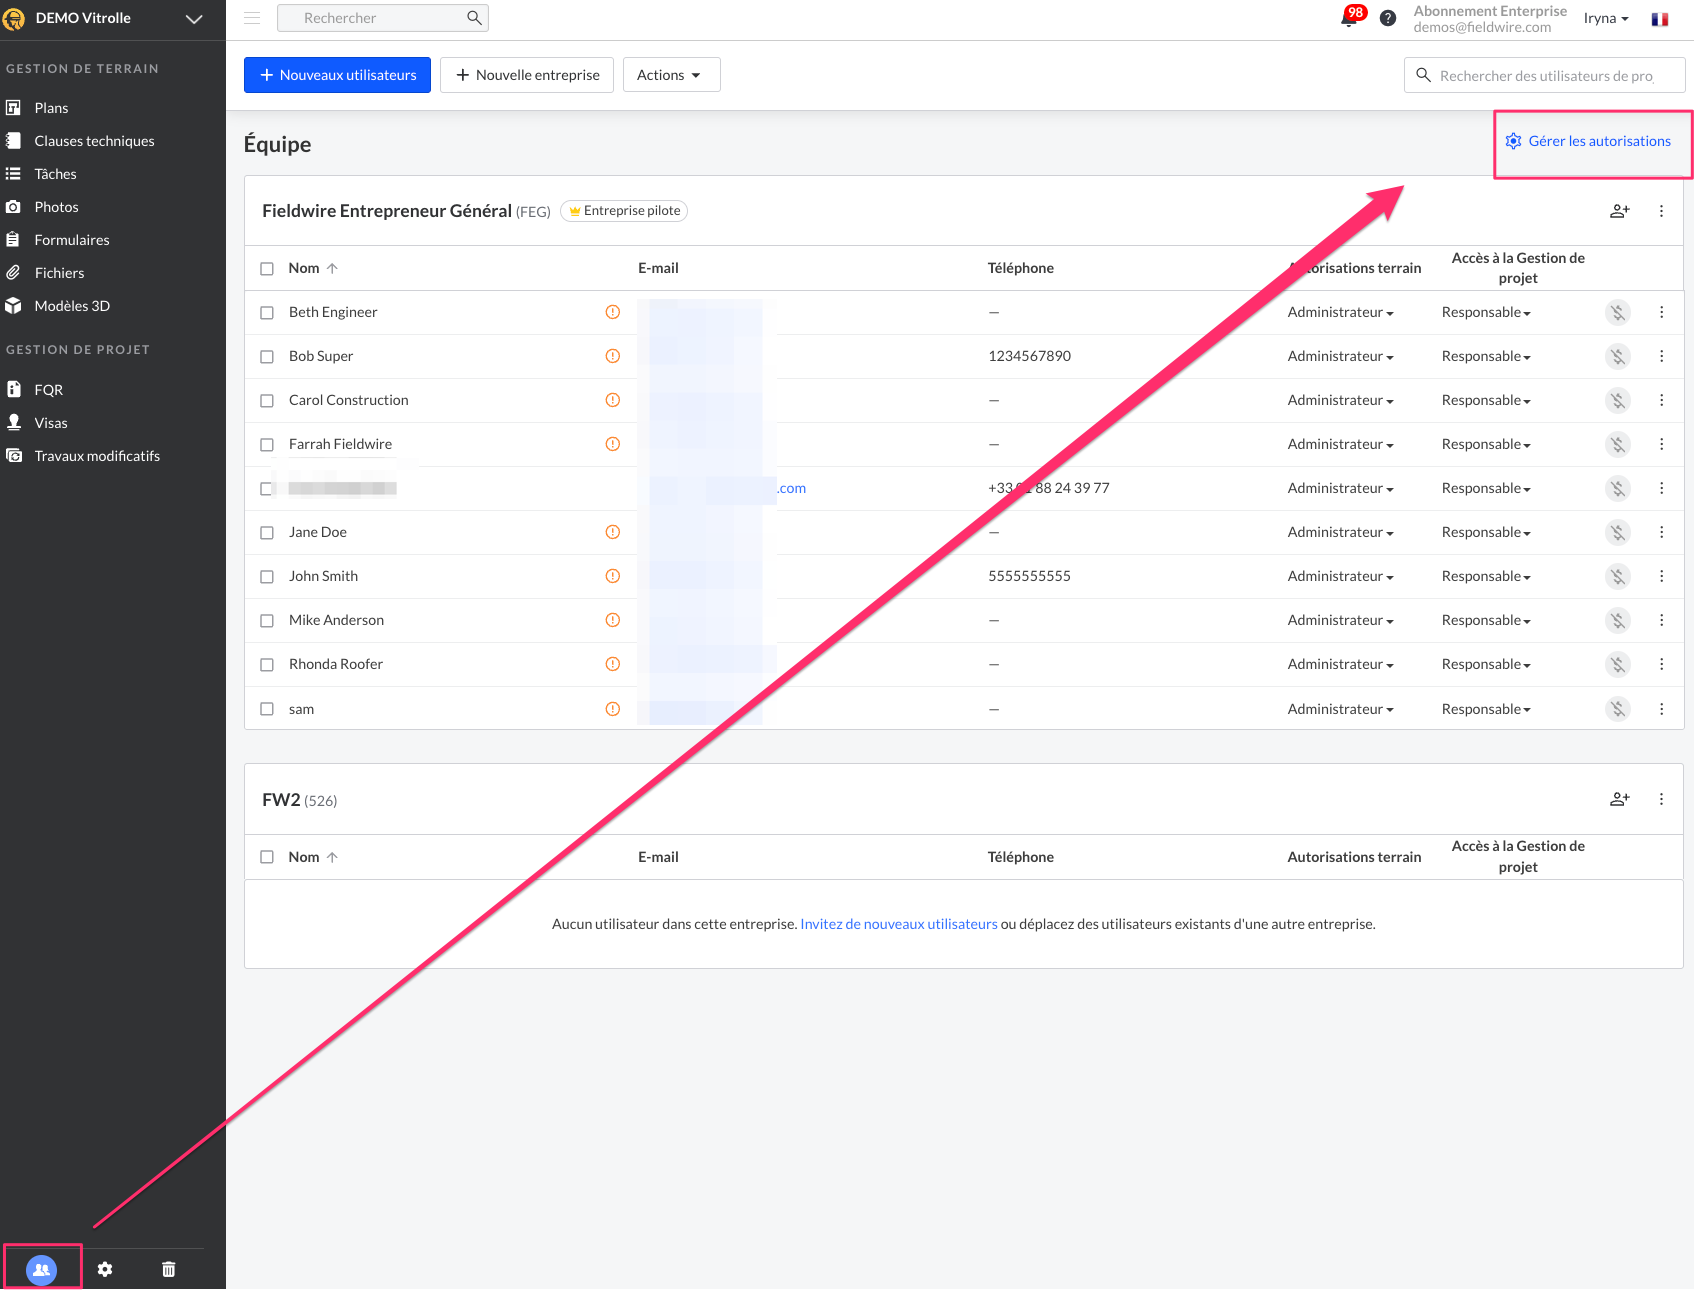
Task: Go to Plans in the sidebar
Action: (x=51, y=108)
